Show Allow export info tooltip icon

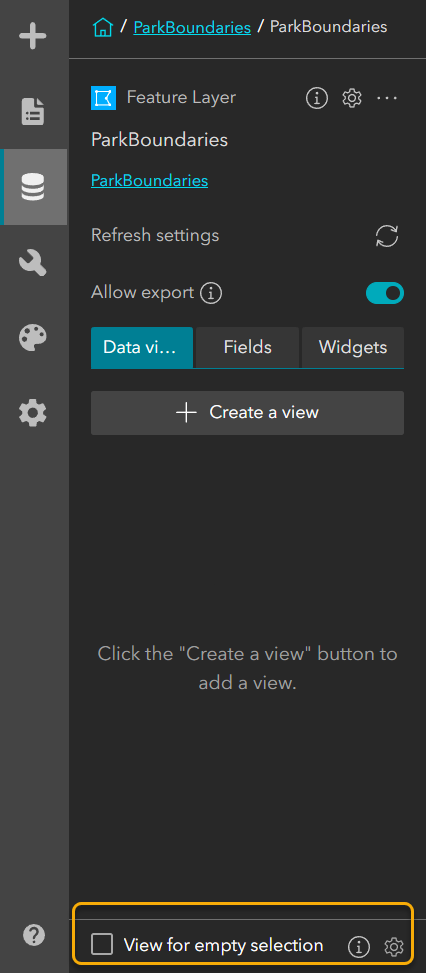pos(211,293)
